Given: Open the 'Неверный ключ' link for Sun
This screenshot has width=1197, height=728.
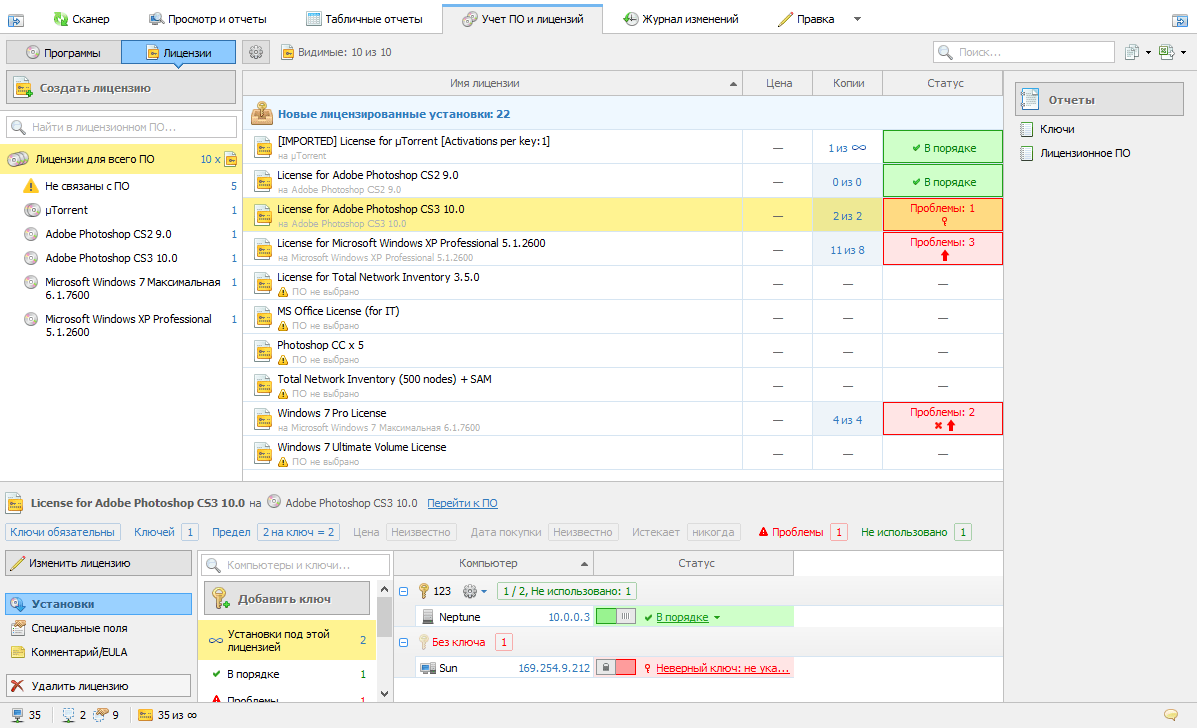Looking at the screenshot, I should coord(722,668).
